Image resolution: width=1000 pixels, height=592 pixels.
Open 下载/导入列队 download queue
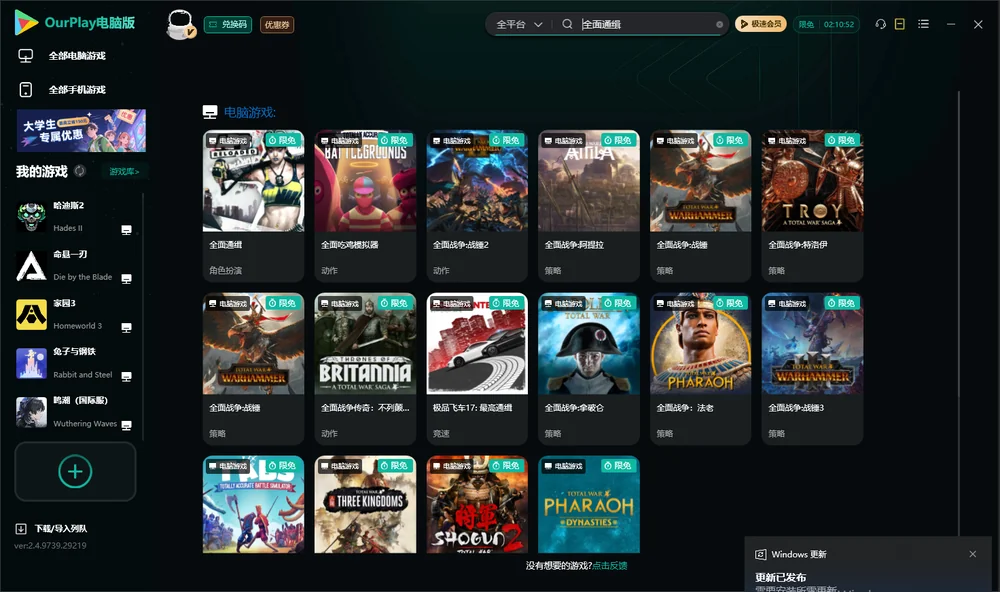[x=51, y=529]
